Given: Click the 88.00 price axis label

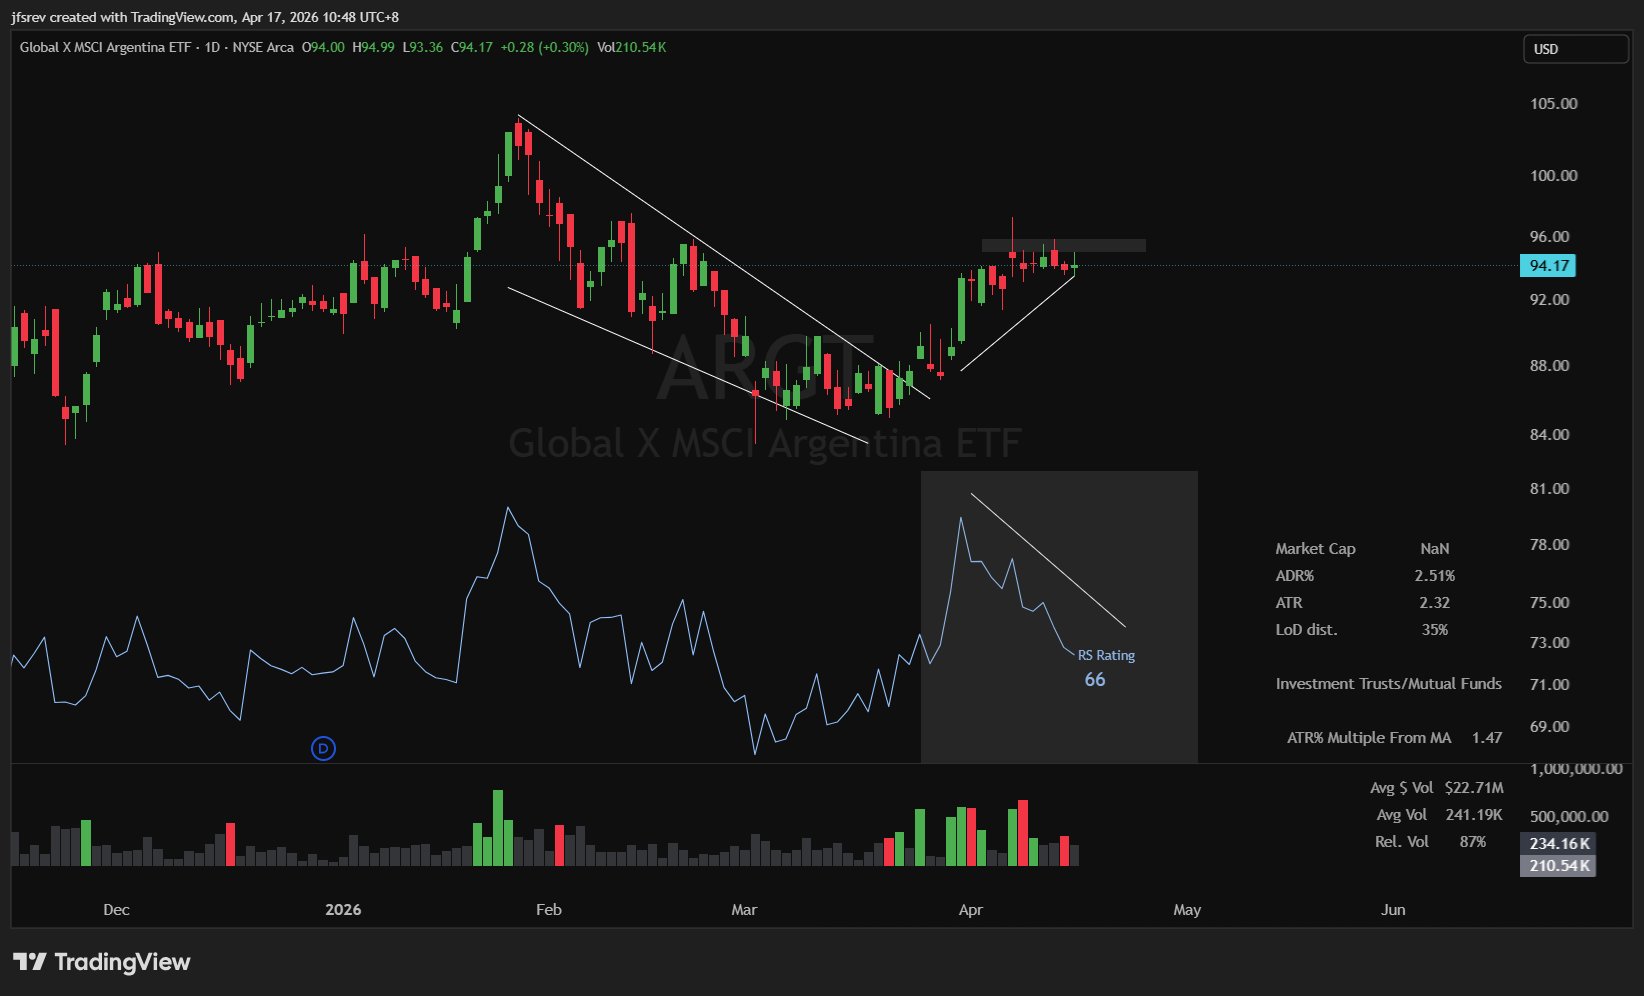Looking at the screenshot, I should [x=1549, y=366].
